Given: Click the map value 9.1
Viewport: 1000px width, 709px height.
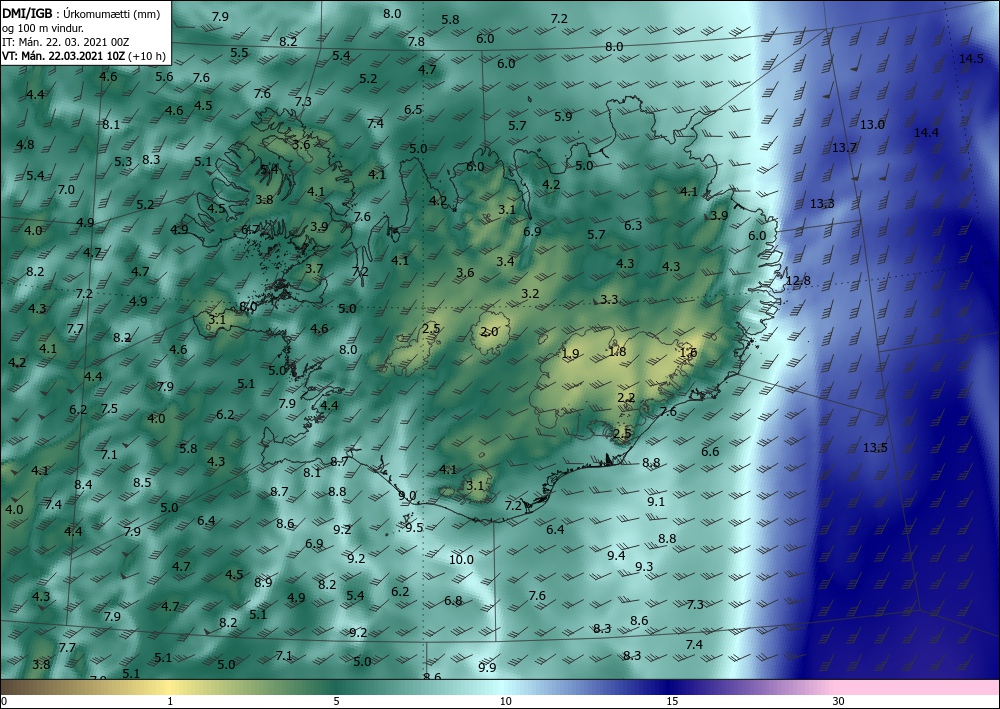Looking at the screenshot, I should 656,502.
